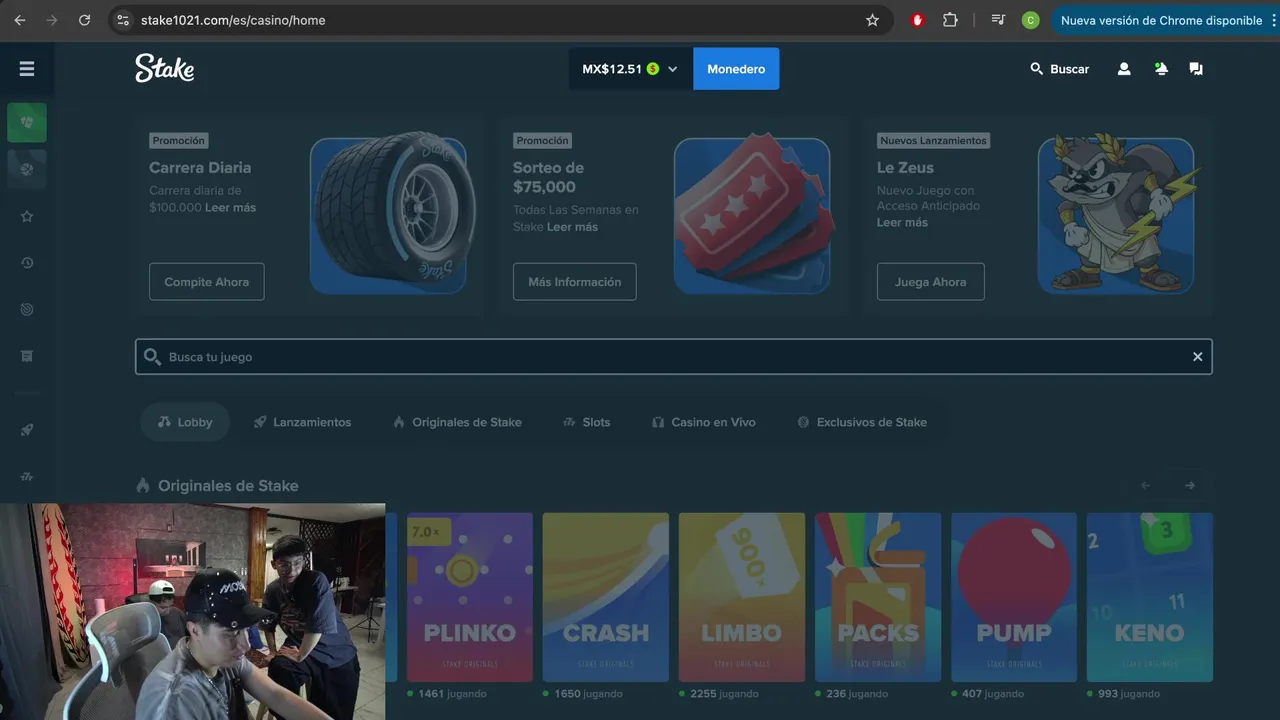
Task: Open notifications bell icon
Action: pos(1160,69)
